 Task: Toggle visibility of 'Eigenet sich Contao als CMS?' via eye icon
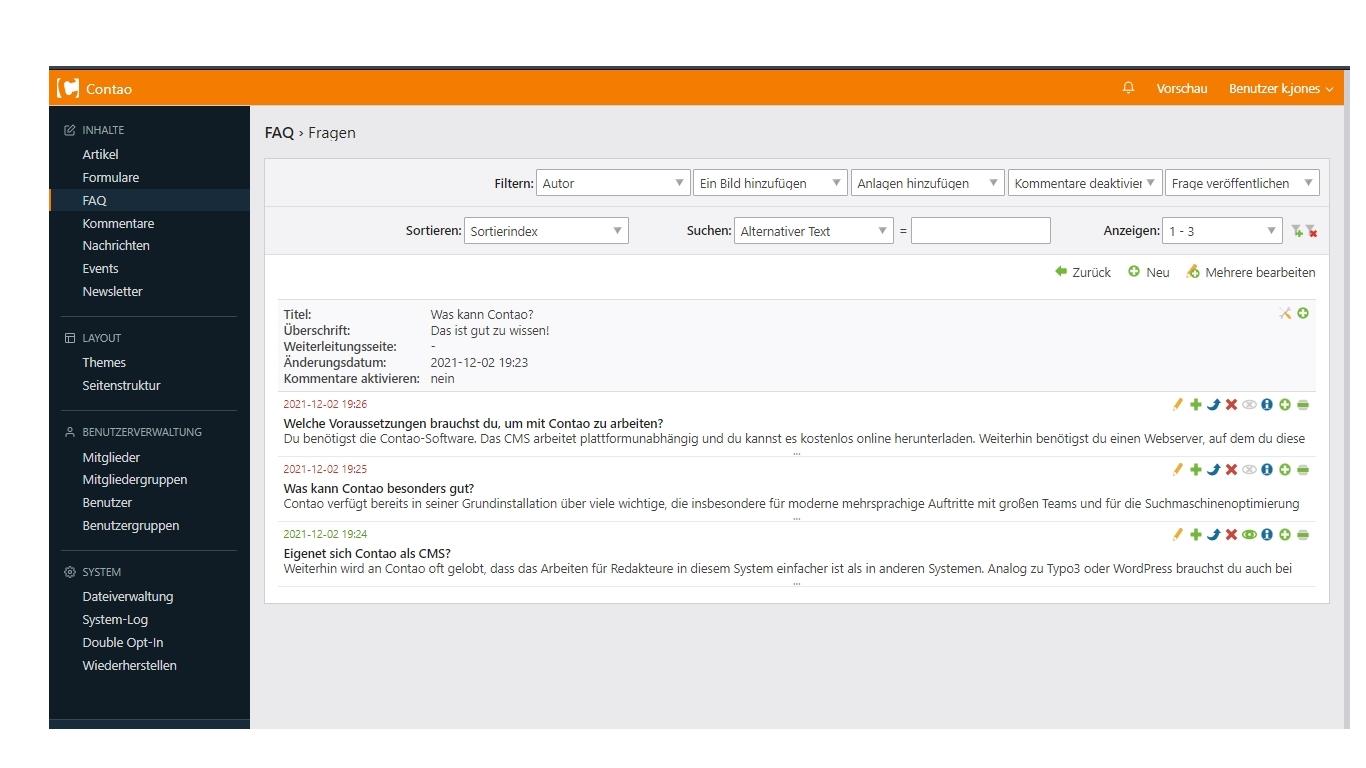click(x=1248, y=534)
